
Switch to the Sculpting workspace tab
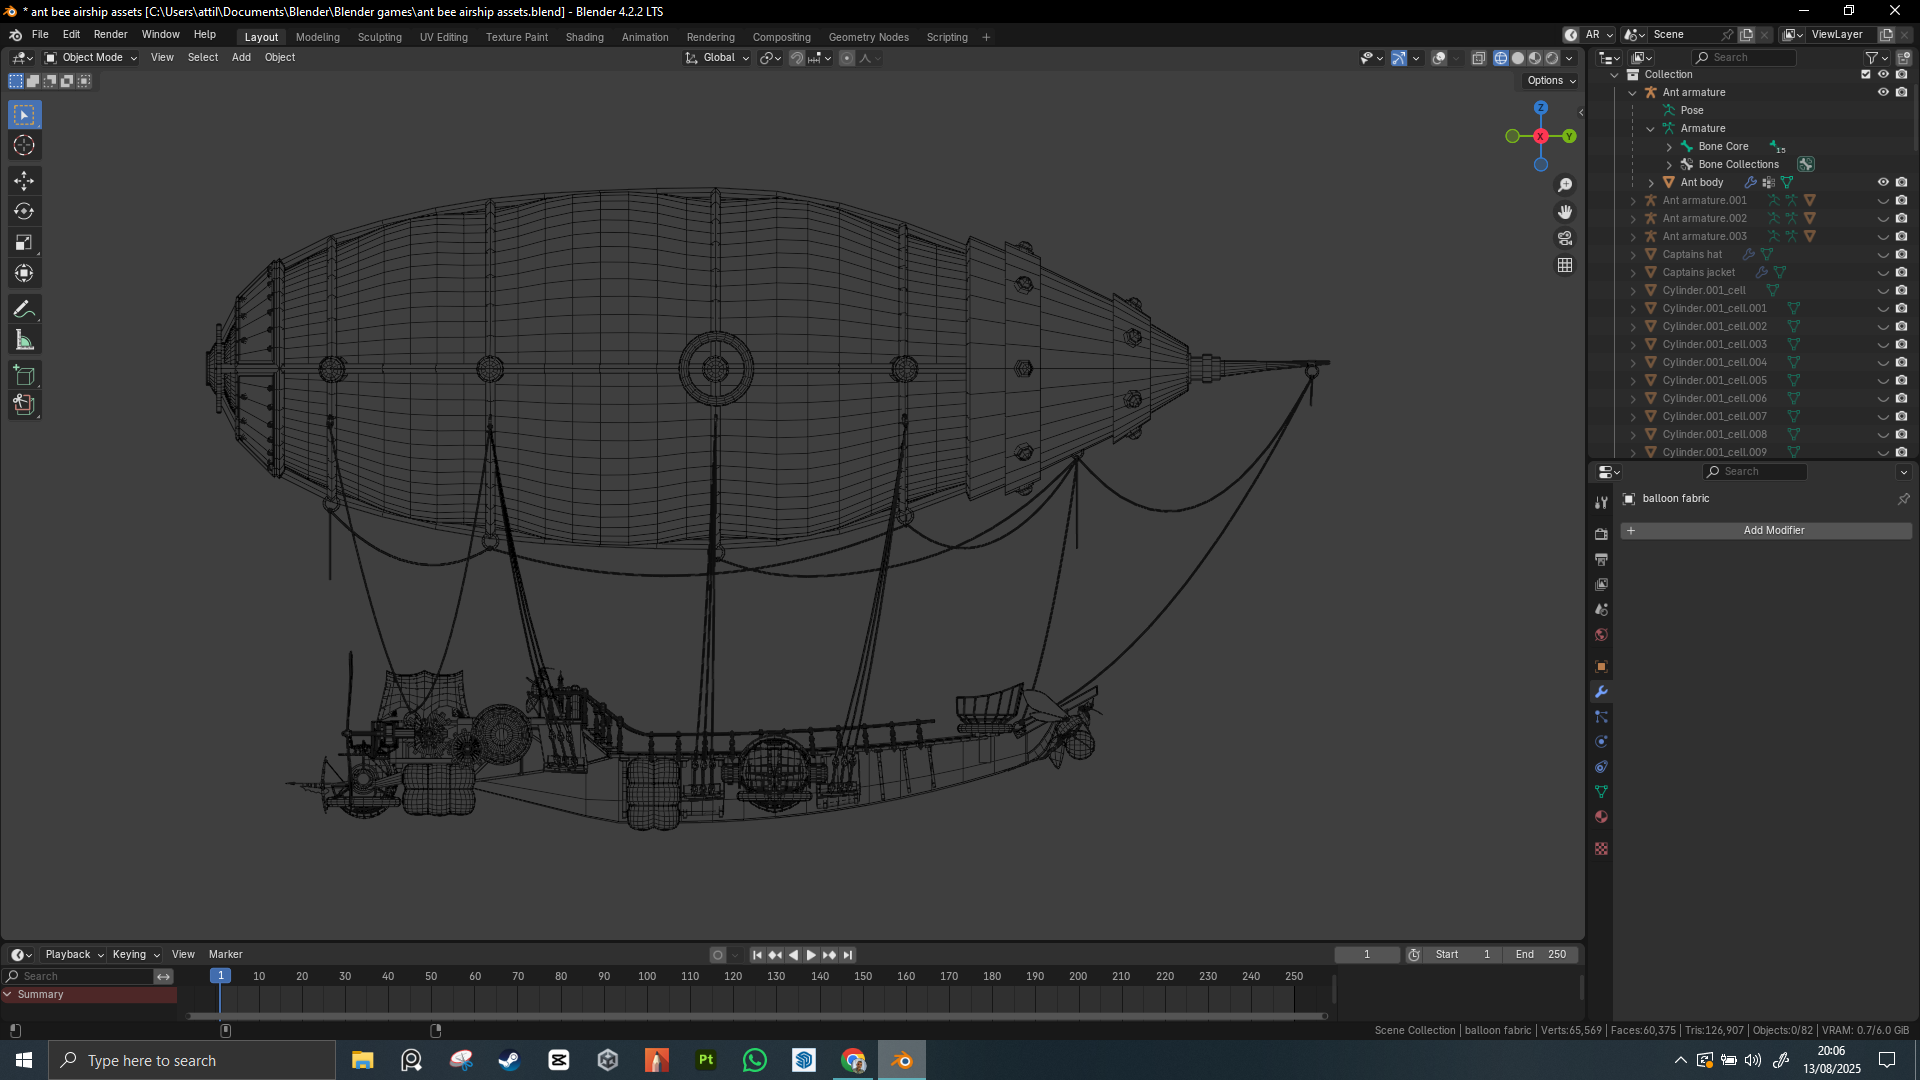379,37
